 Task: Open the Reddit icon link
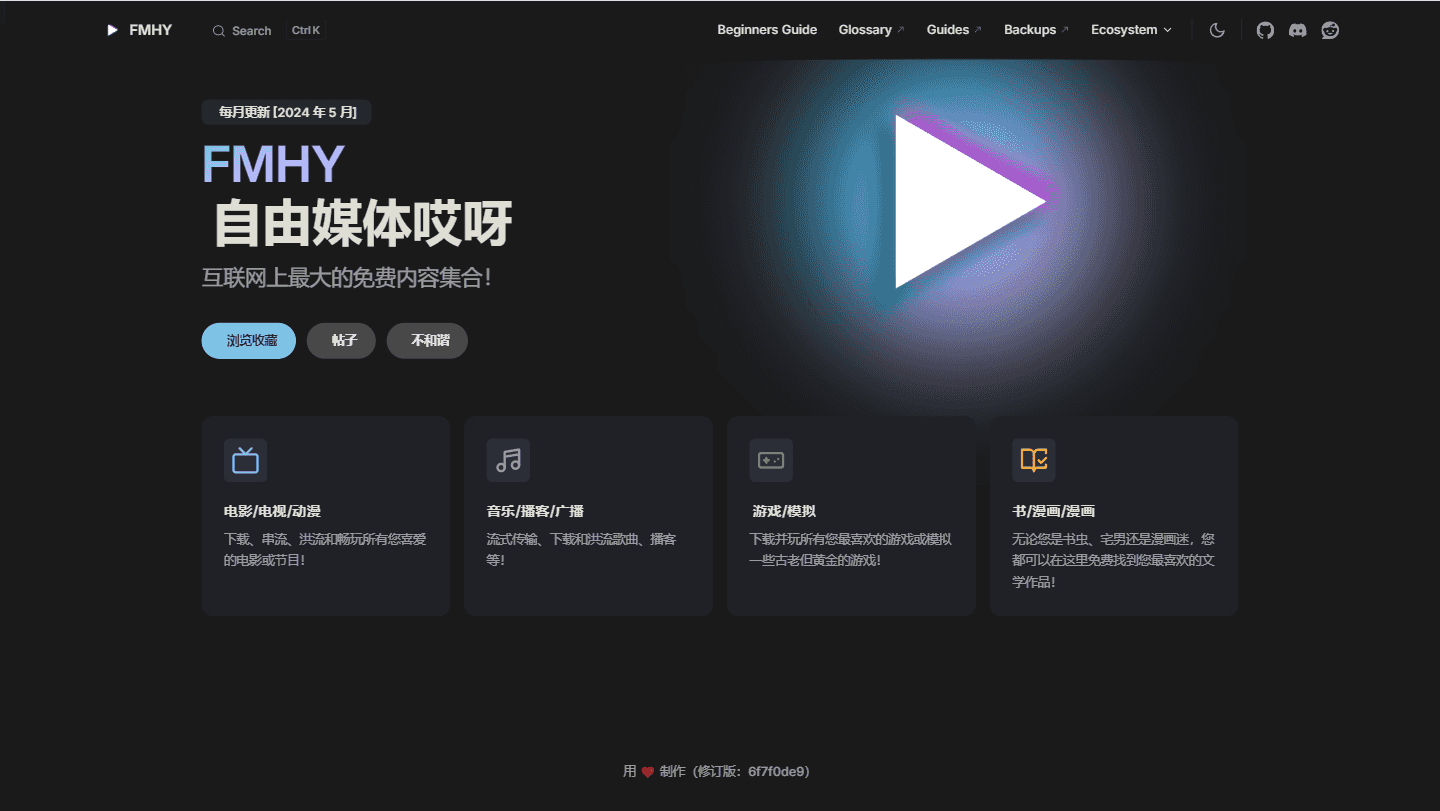(1330, 30)
